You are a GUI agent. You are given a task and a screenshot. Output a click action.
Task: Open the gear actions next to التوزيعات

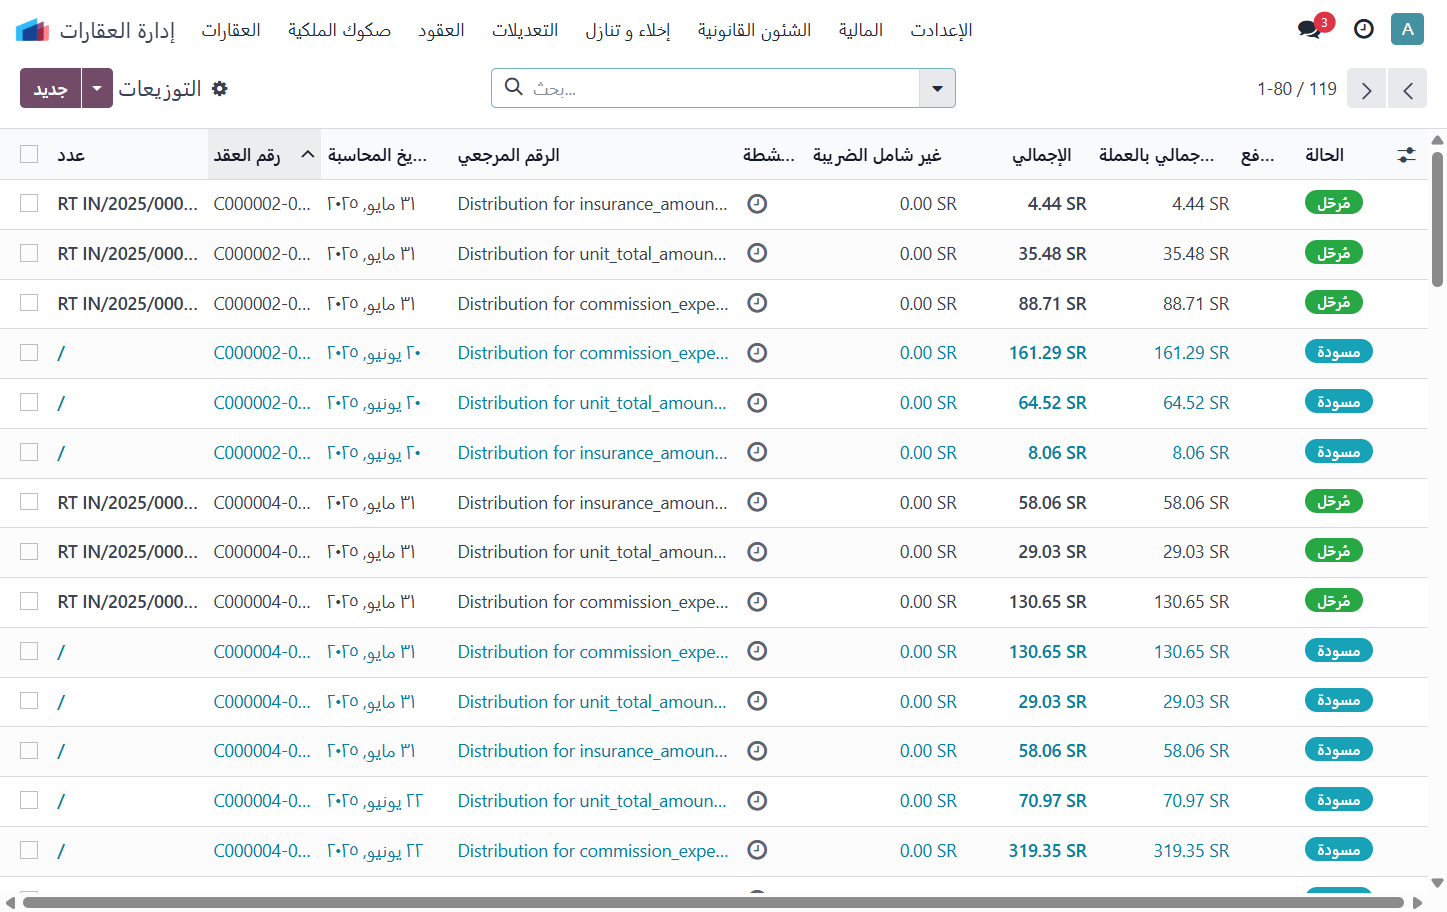click(x=220, y=88)
